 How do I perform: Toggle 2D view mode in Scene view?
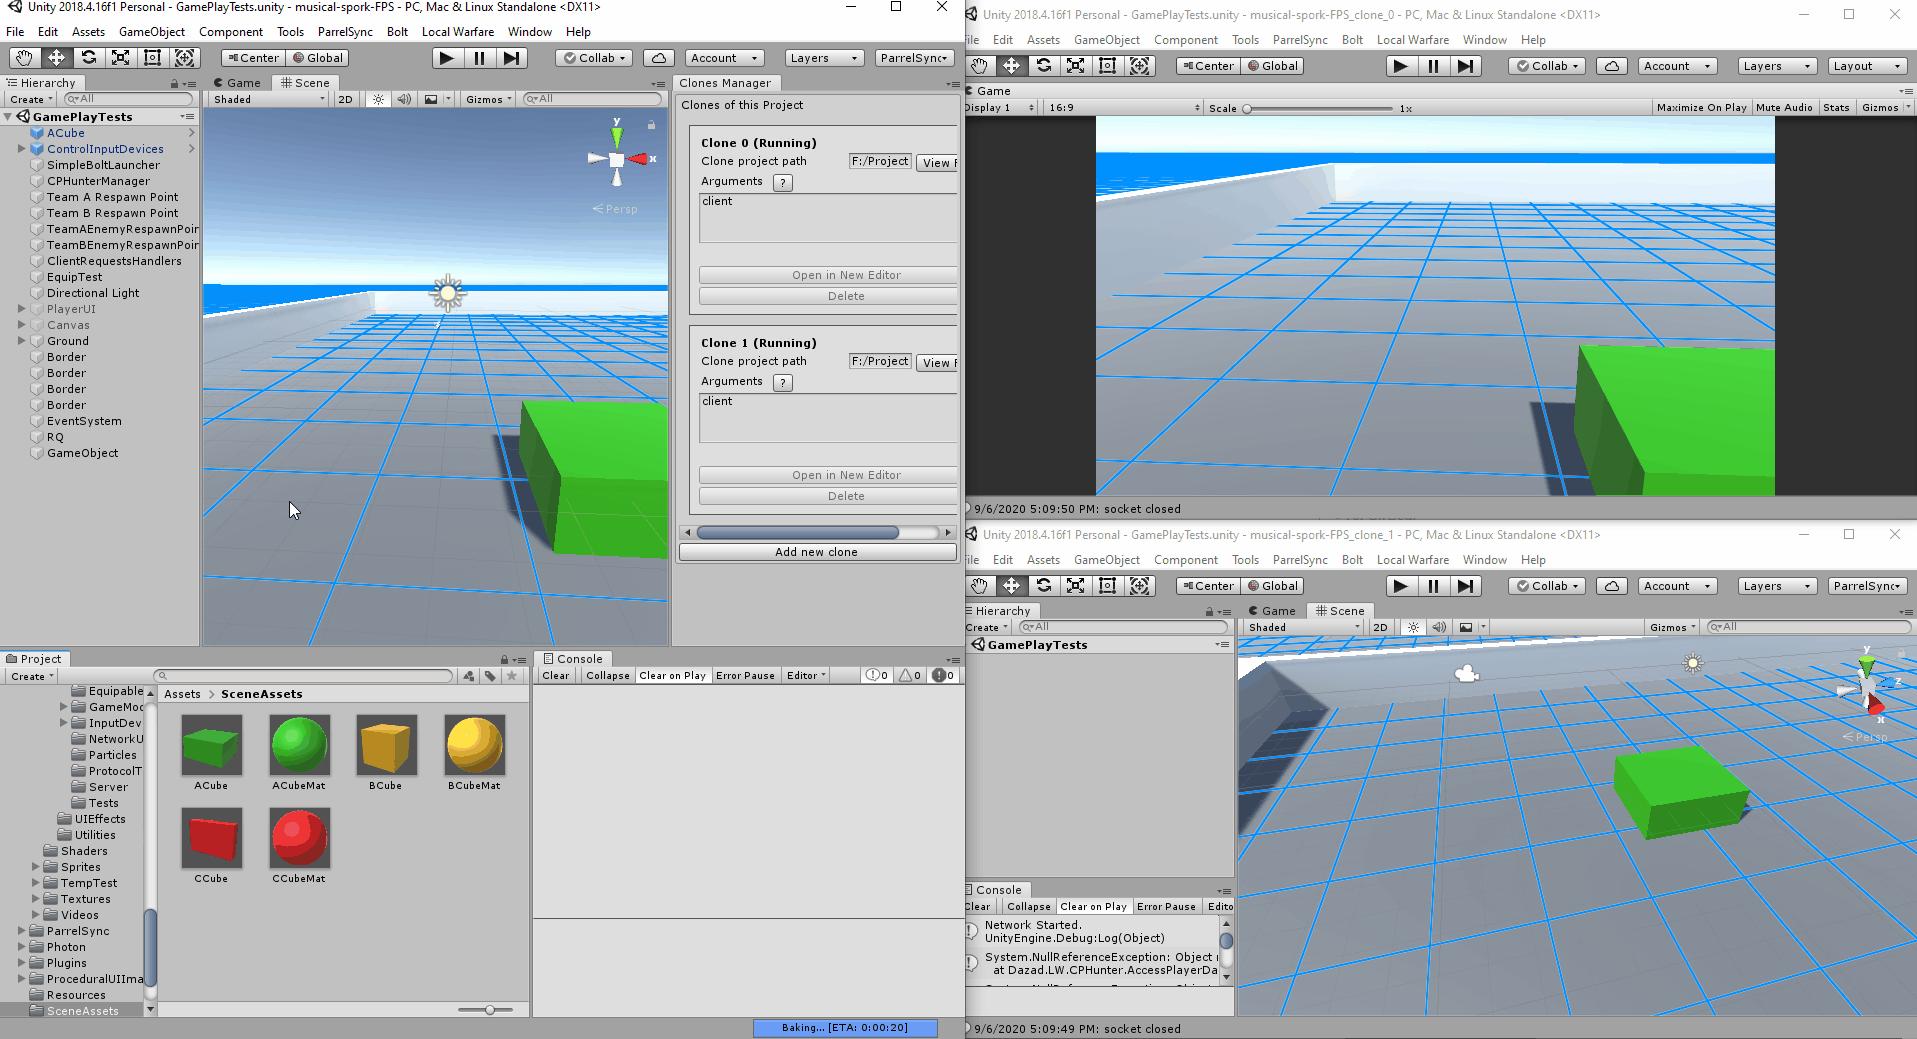(345, 99)
